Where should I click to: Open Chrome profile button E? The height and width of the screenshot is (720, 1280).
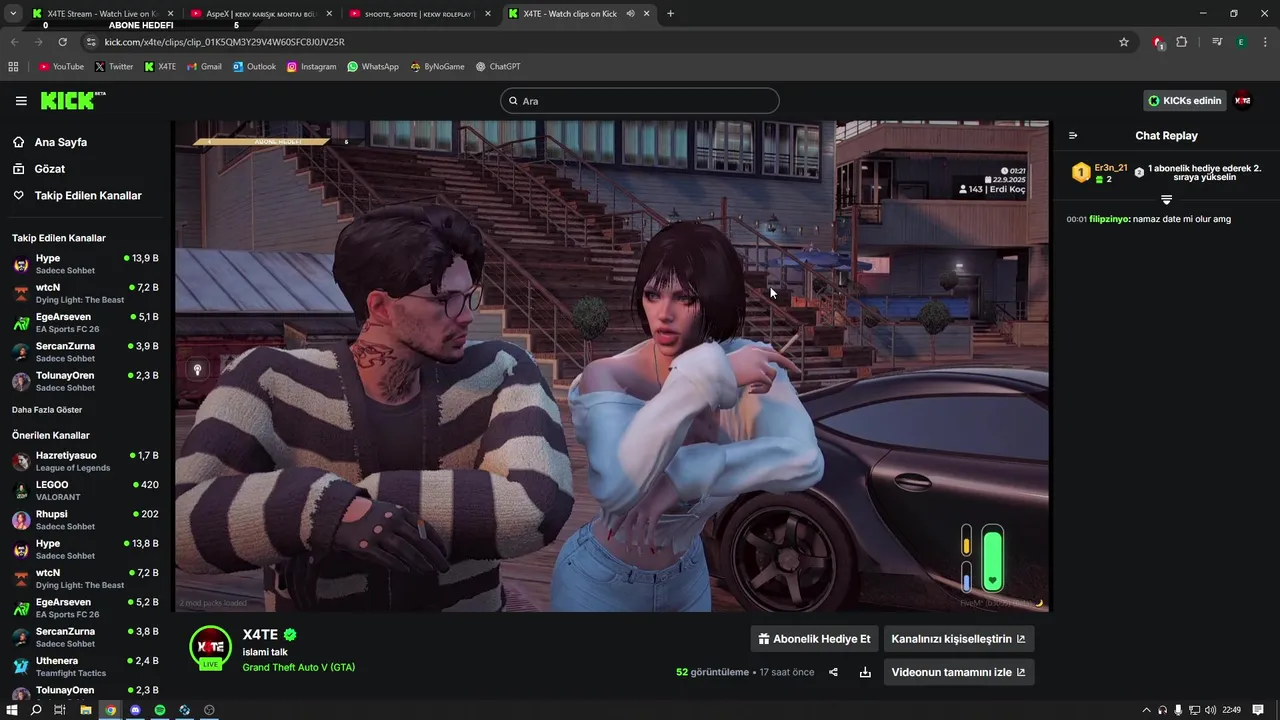[x=1241, y=42]
